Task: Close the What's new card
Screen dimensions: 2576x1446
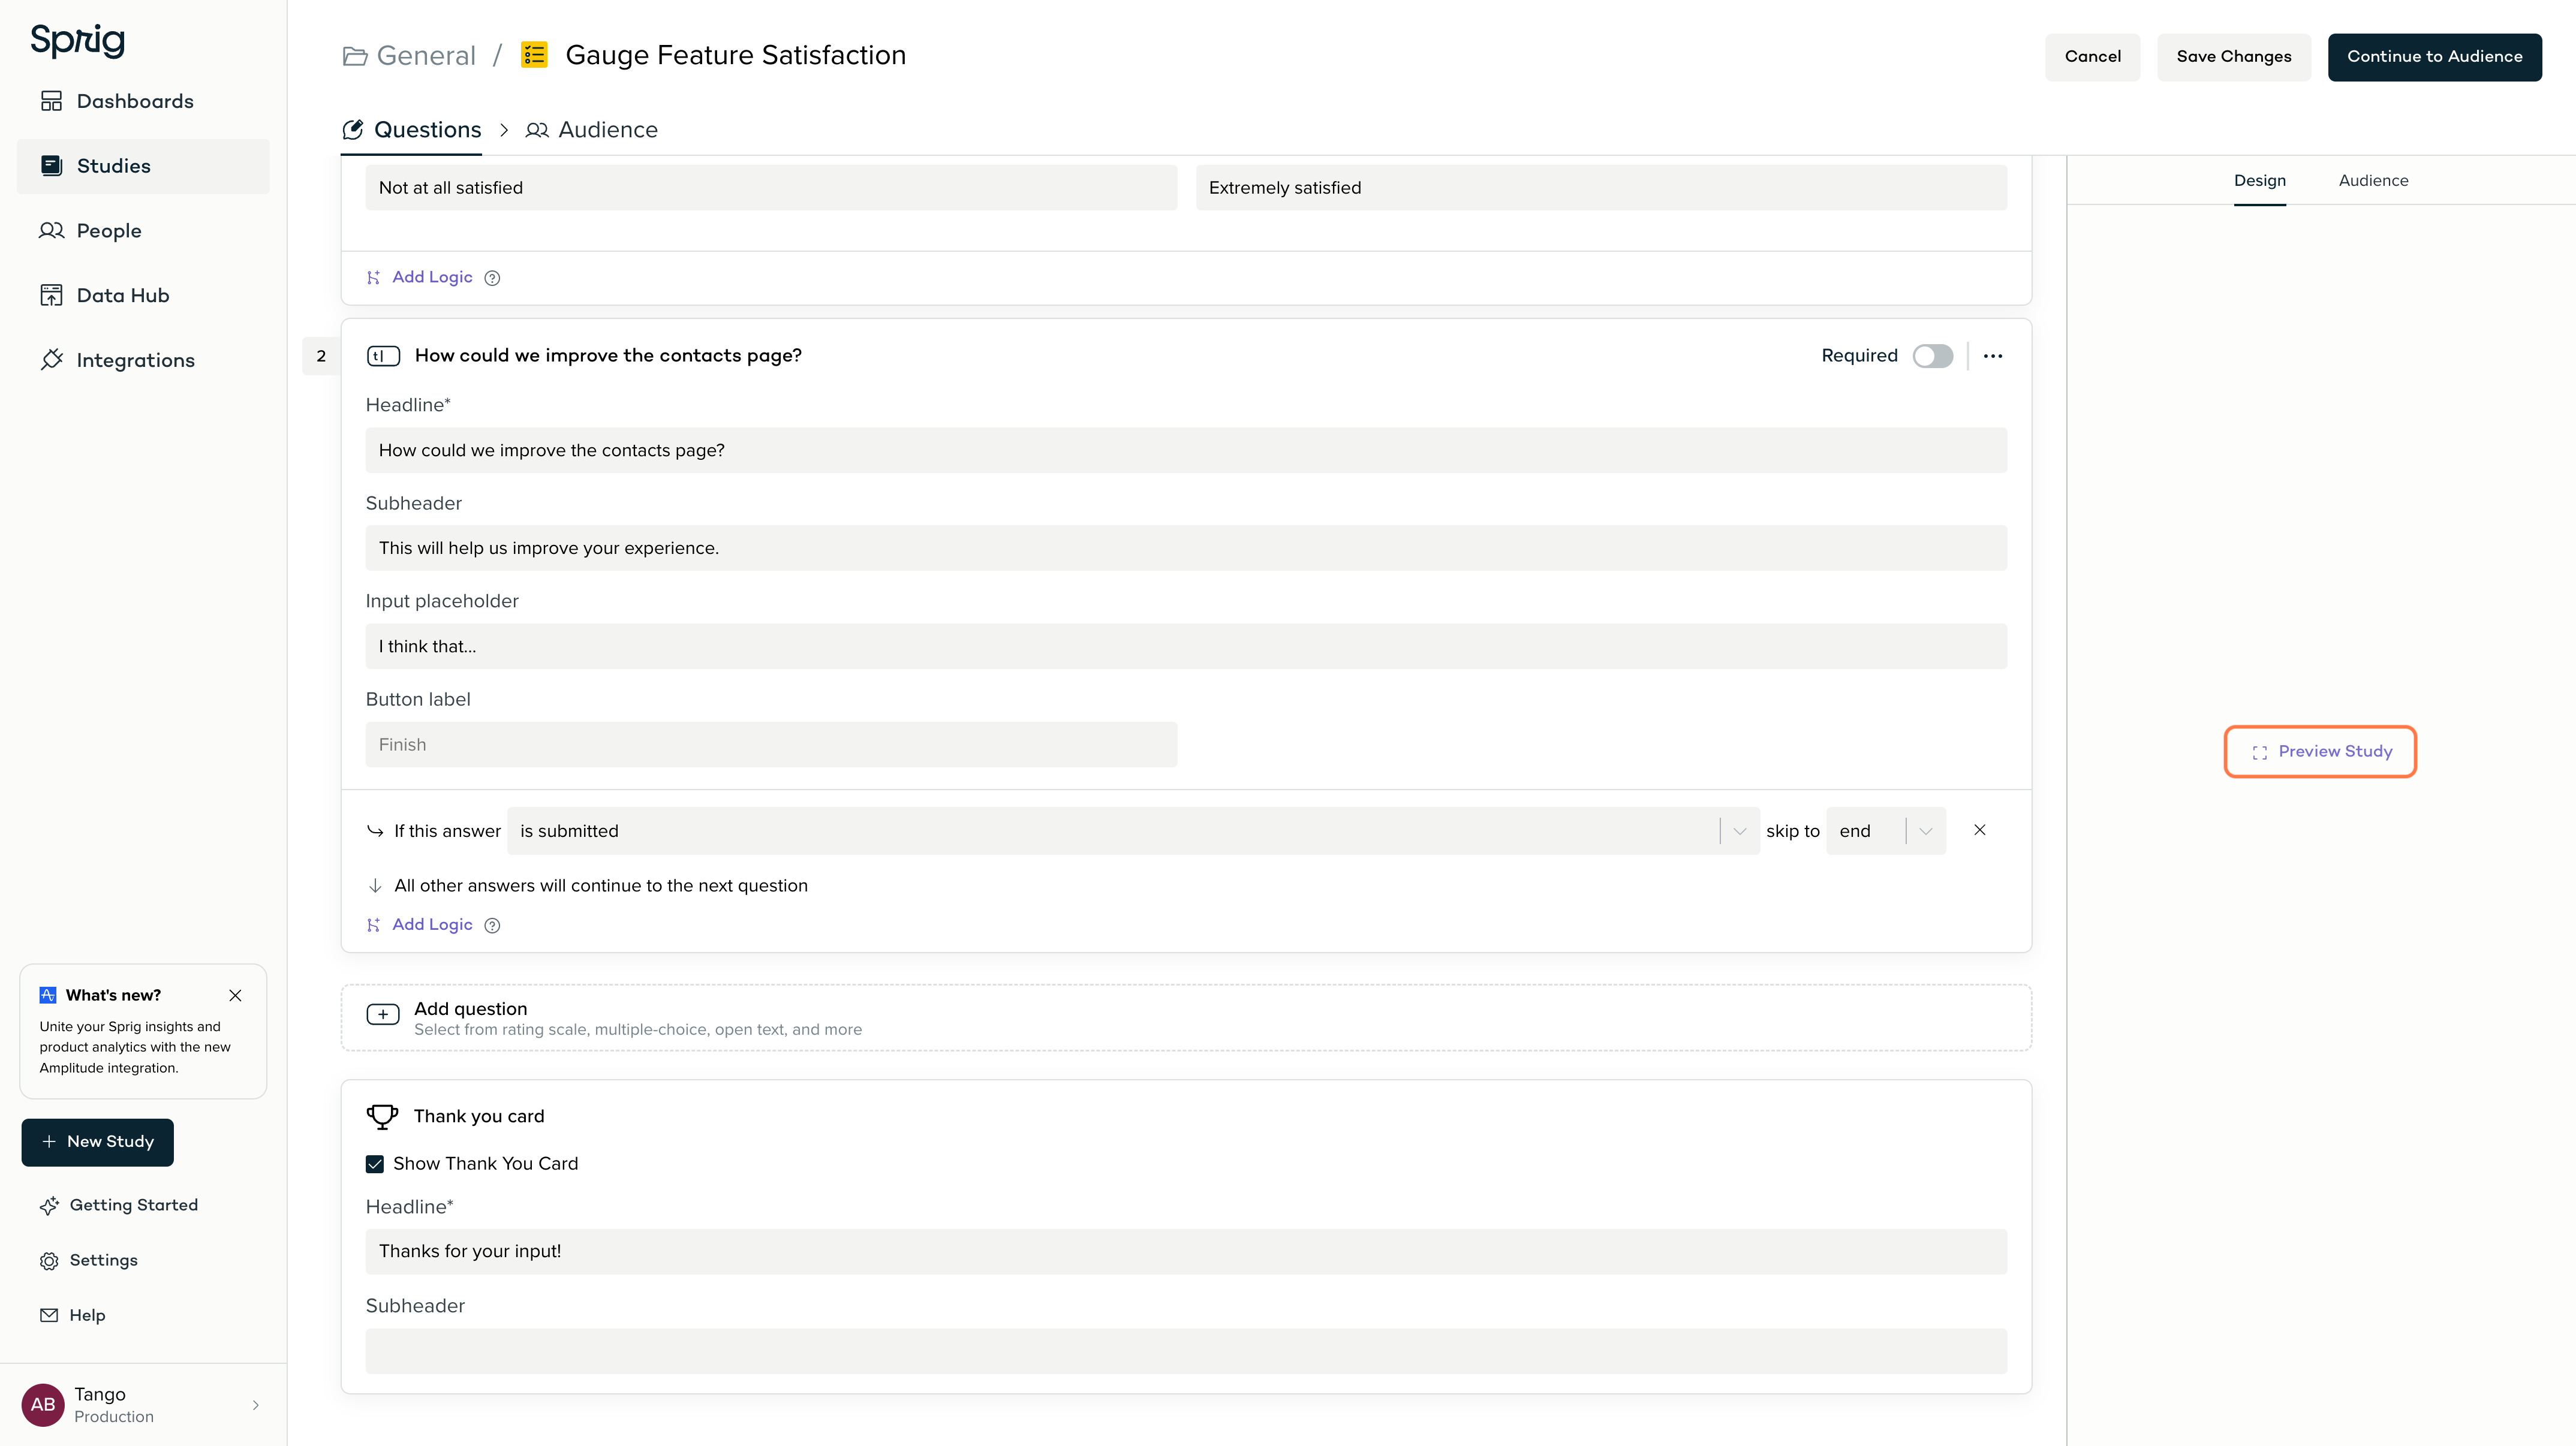Action: (x=235, y=996)
